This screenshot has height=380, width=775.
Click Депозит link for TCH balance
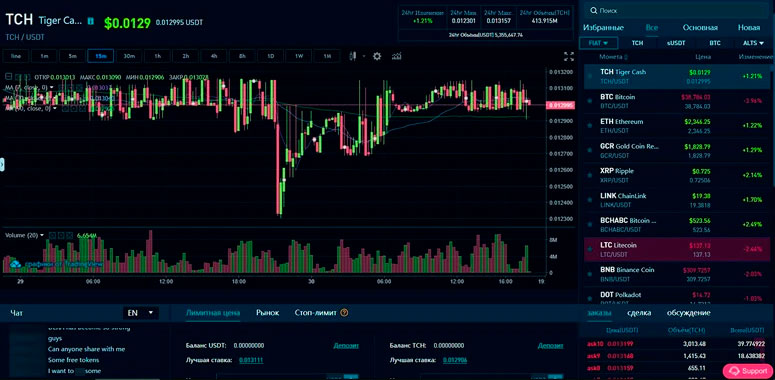point(551,345)
